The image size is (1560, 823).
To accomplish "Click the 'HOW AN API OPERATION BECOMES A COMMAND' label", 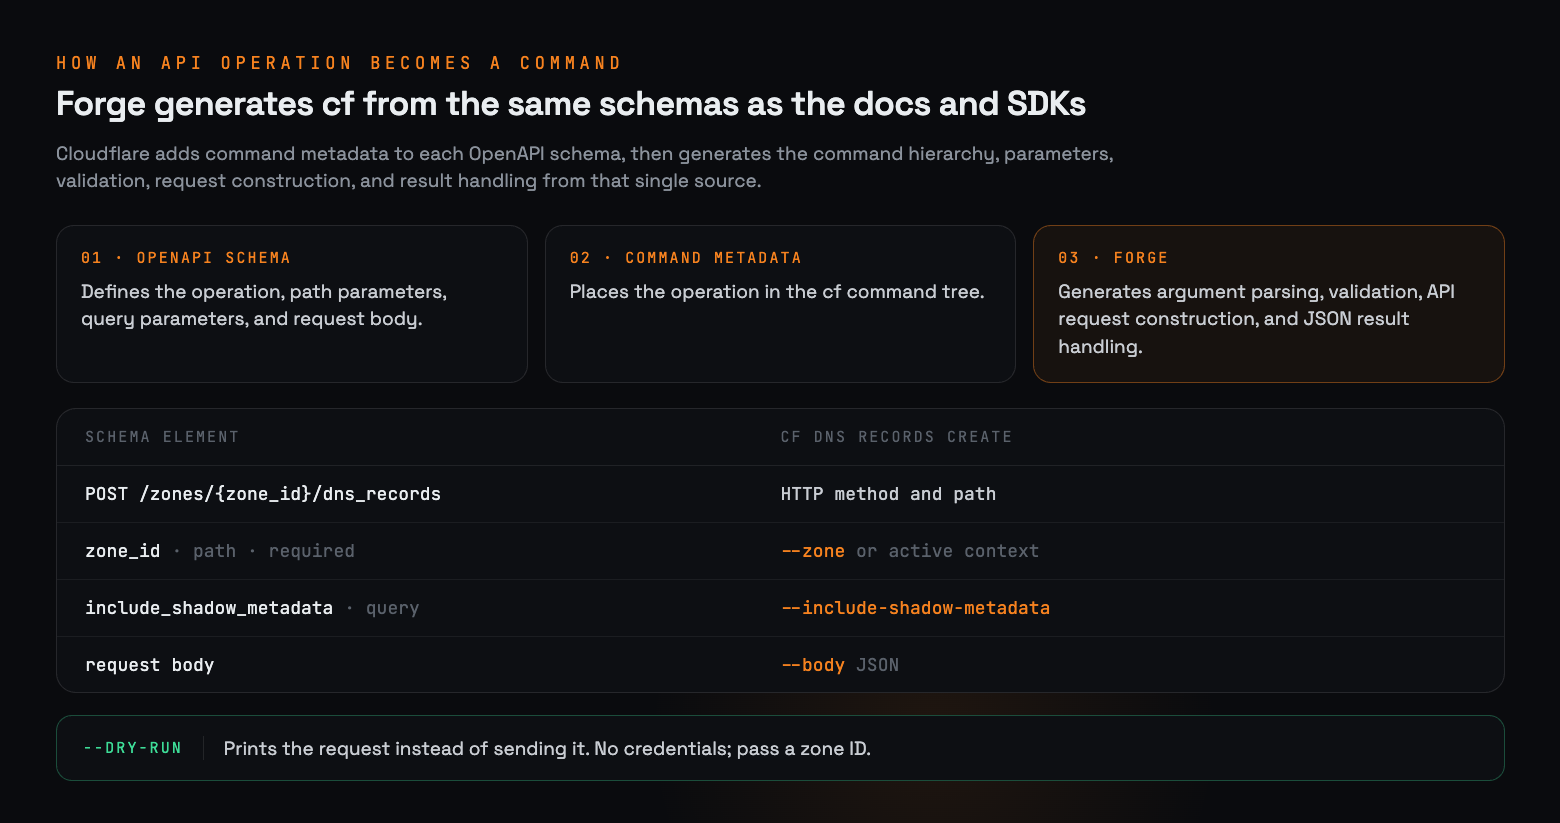I will [x=339, y=63].
